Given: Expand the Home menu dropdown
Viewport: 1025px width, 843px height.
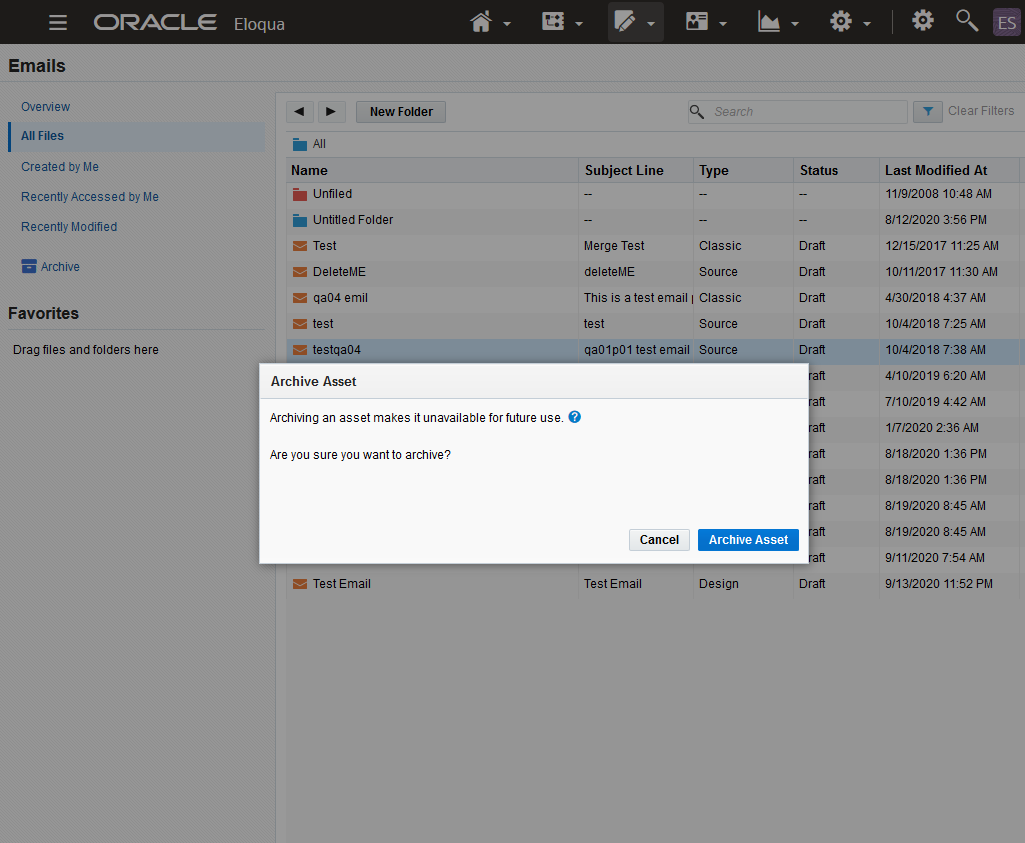Looking at the screenshot, I should (490, 22).
